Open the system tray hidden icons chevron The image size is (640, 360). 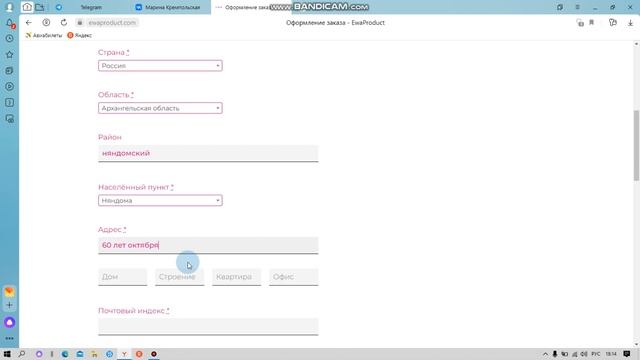[545, 354]
